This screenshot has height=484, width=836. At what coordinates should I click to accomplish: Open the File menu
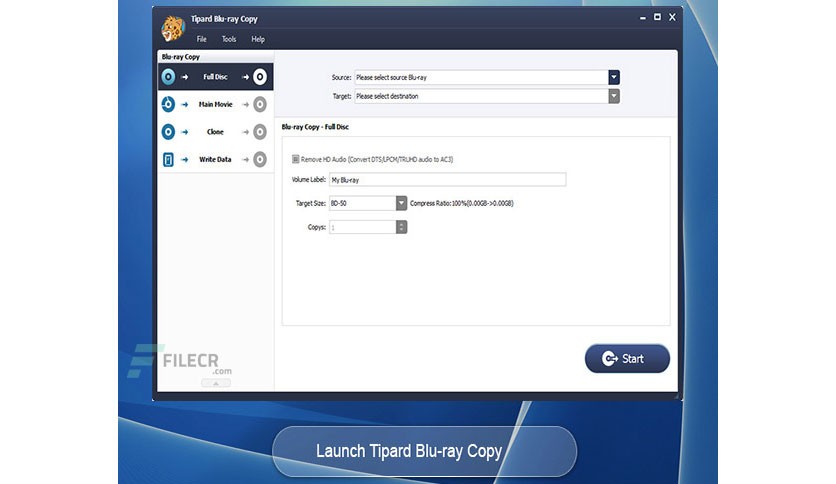202,39
